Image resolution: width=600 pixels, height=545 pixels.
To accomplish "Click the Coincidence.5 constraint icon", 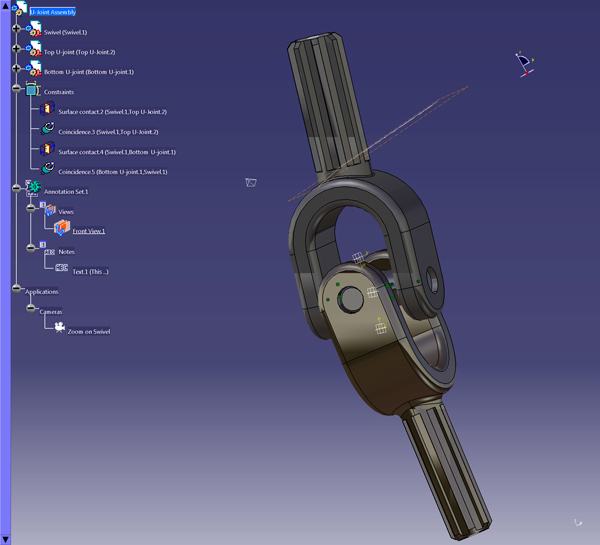I will click(47, 170).
